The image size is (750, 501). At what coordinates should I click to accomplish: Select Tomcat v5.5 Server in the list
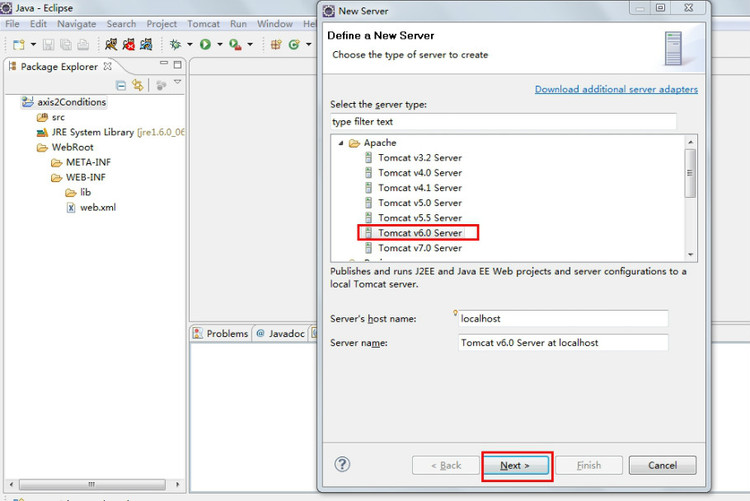(414, 218)
